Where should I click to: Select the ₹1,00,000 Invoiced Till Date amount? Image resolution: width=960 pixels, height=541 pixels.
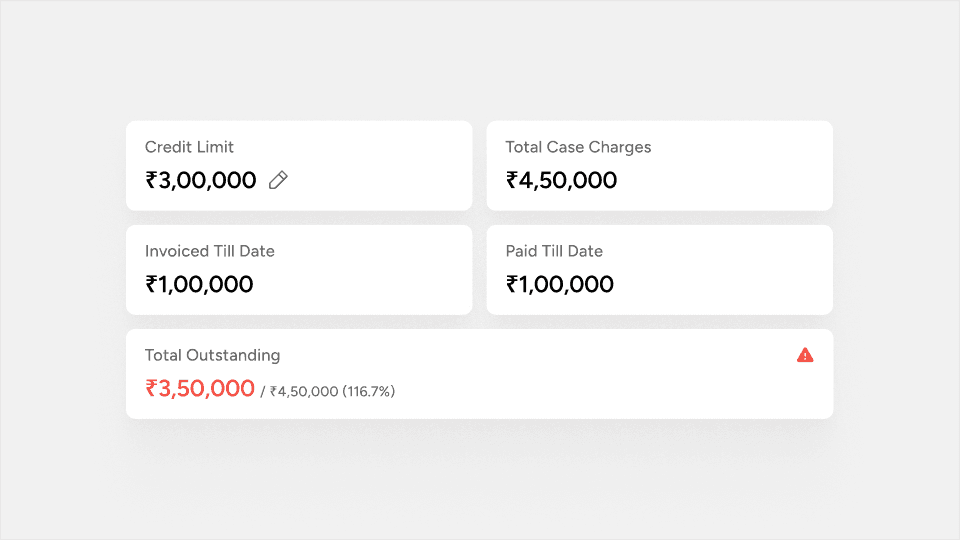tap(199, 285)
